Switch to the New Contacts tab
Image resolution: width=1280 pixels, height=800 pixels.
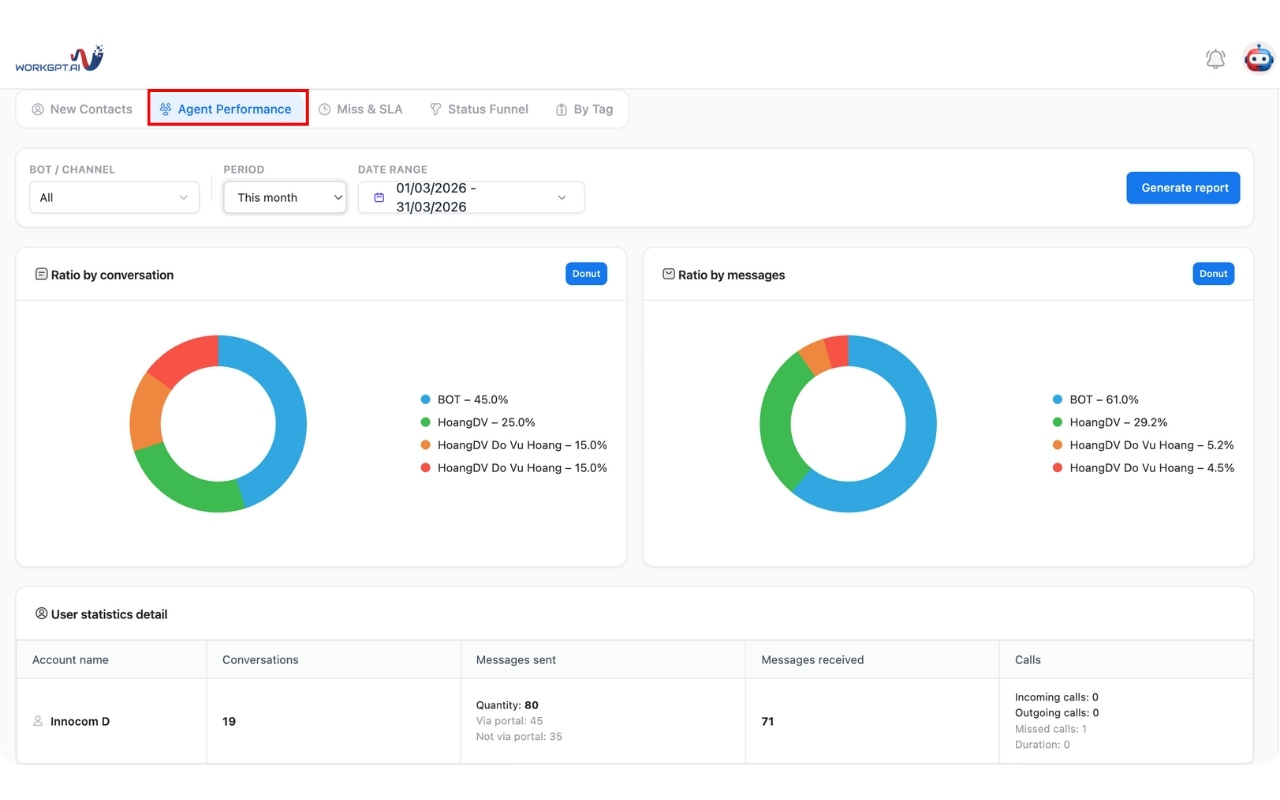(x=82, y=109)
